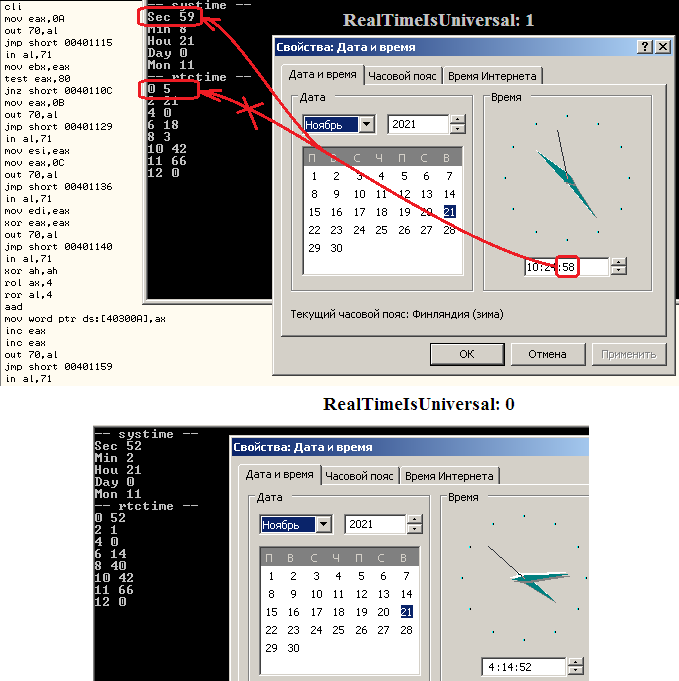Viewport: 679px width, 681px height.
Task: Click down arrow beside the 4:14:52 time field
Action: (576, 671)
